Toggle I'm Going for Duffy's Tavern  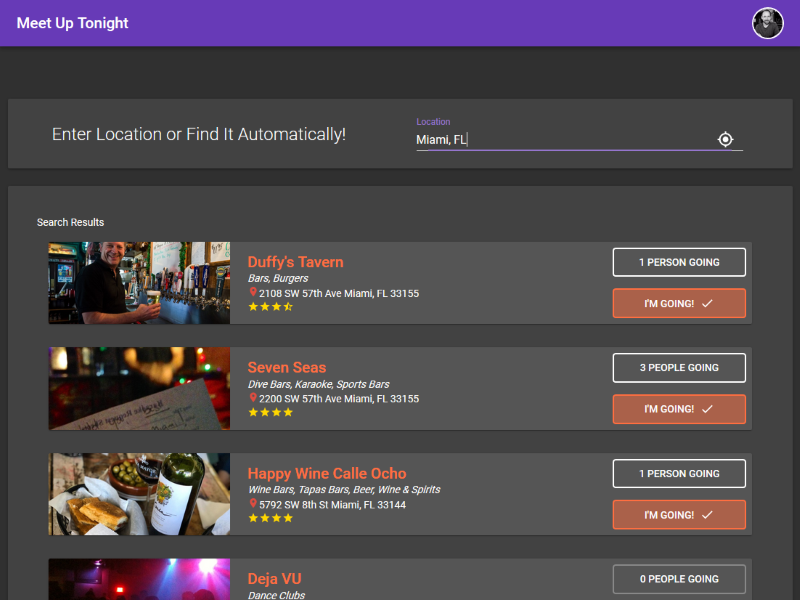click(x=679, y=303)
